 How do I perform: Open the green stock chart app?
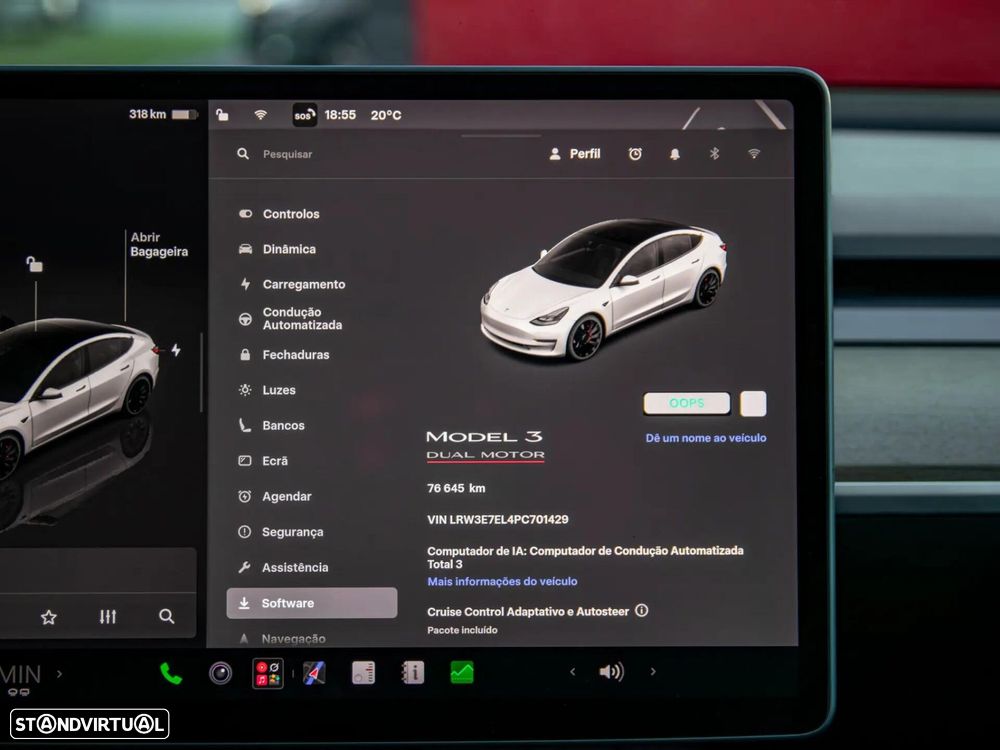[462, 672]
